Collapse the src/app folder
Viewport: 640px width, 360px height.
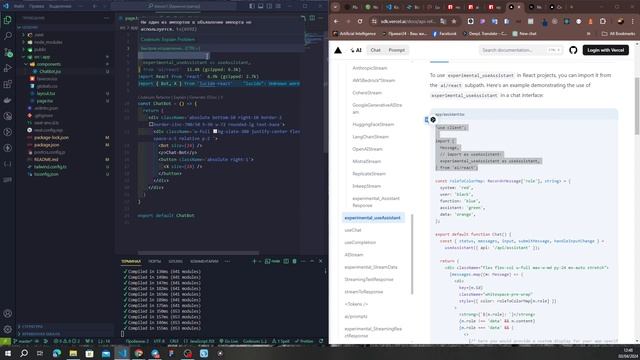coord(23,57)
